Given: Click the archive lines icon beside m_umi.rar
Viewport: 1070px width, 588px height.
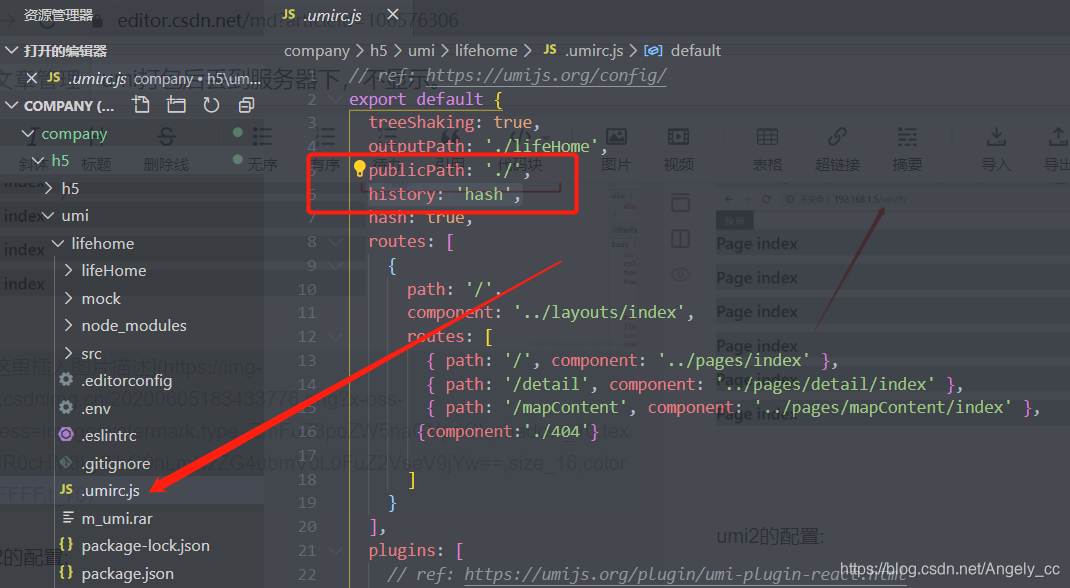Looking at the screenshot, I should coord(68,518).
